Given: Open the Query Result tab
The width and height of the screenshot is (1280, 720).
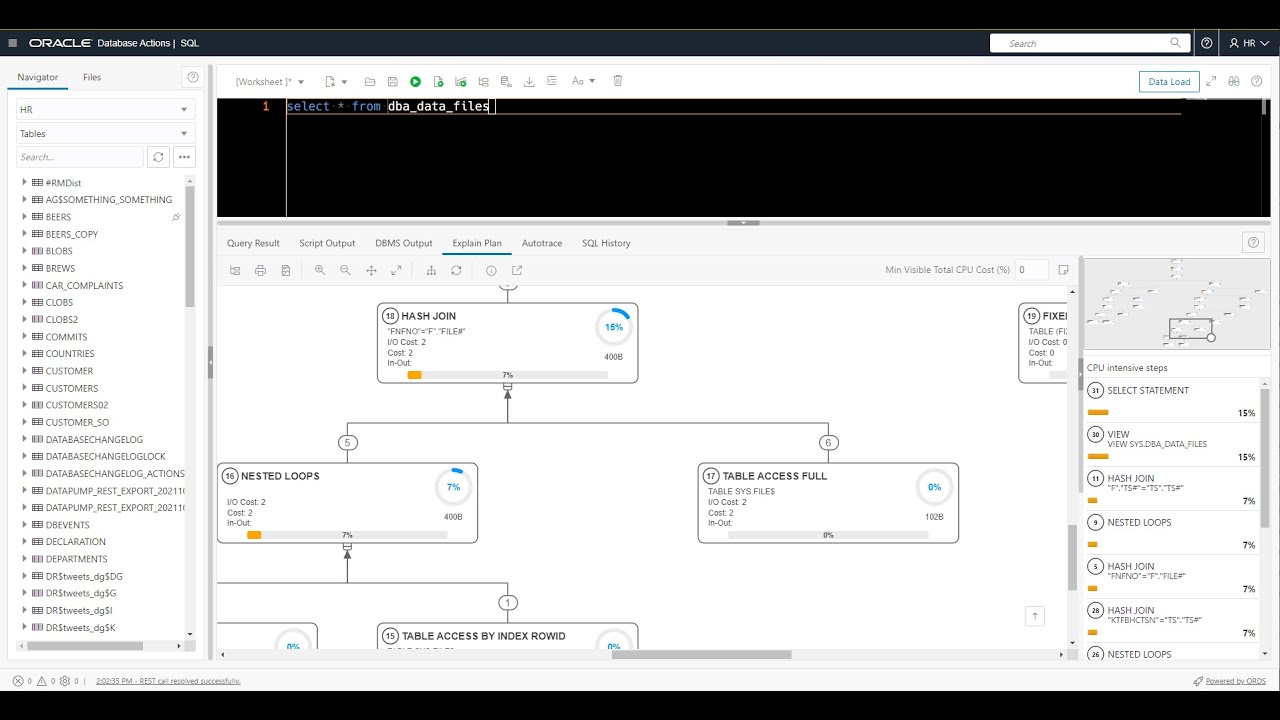Looking at the screenshot, I should pos(253,243).
